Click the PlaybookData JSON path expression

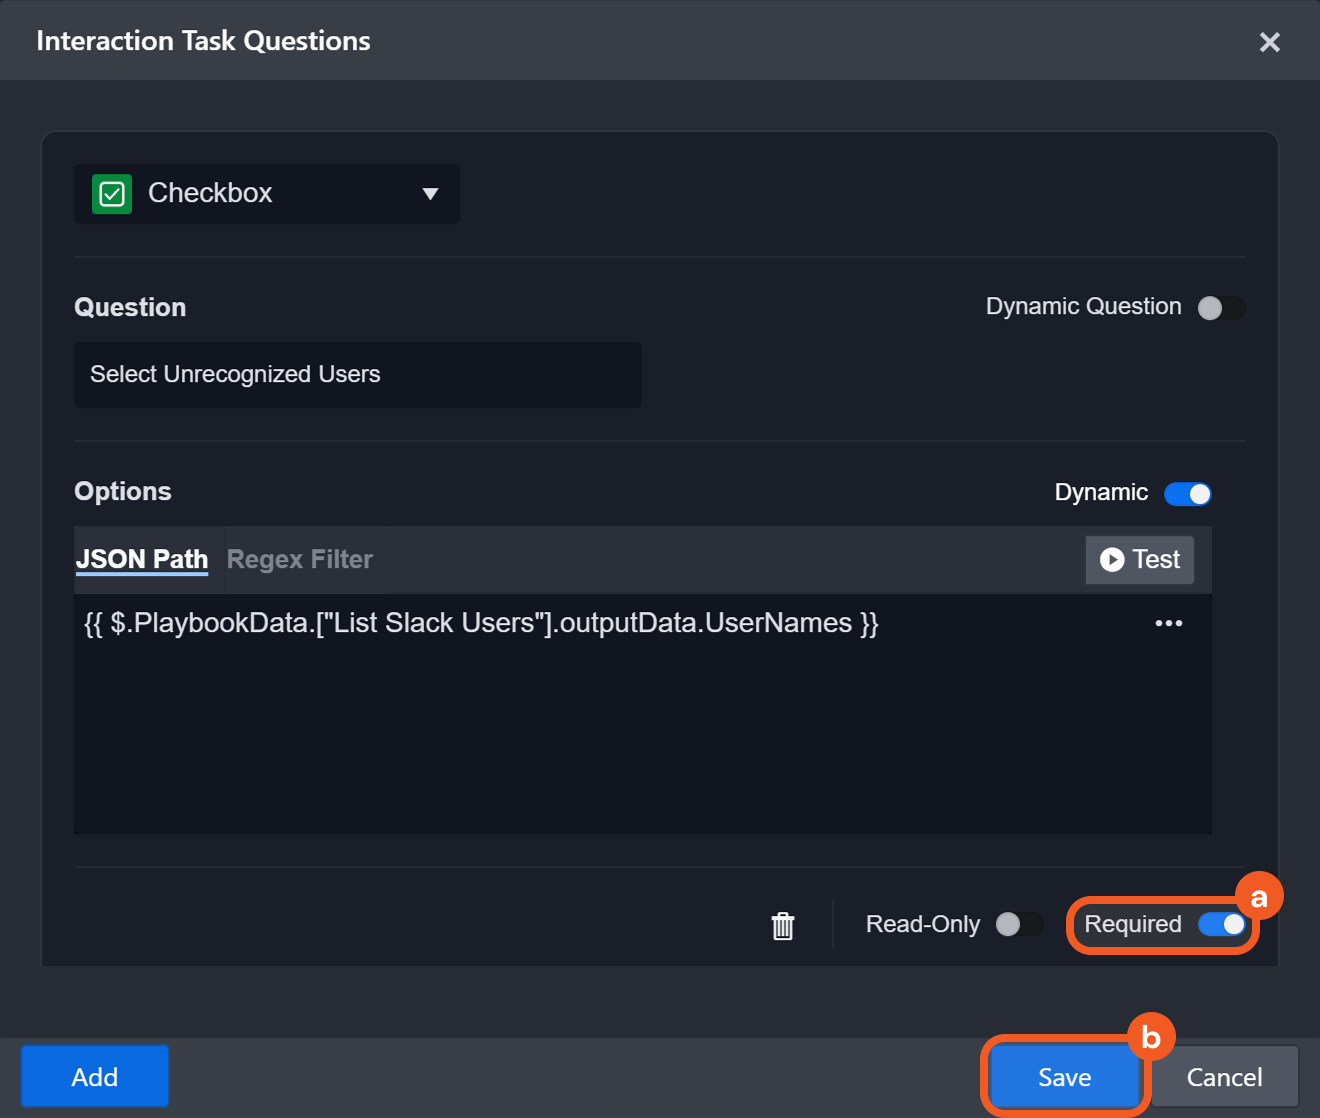pos(481,623)
